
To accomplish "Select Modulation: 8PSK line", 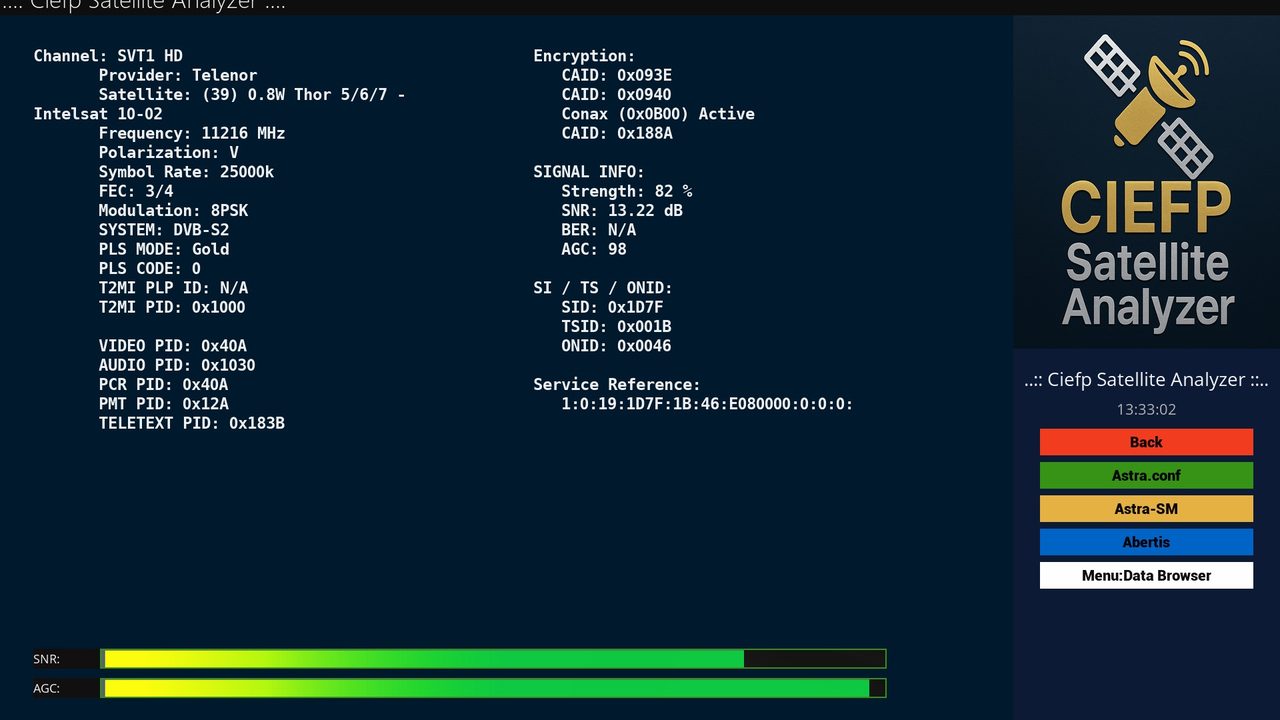I will tap(173, 210).
